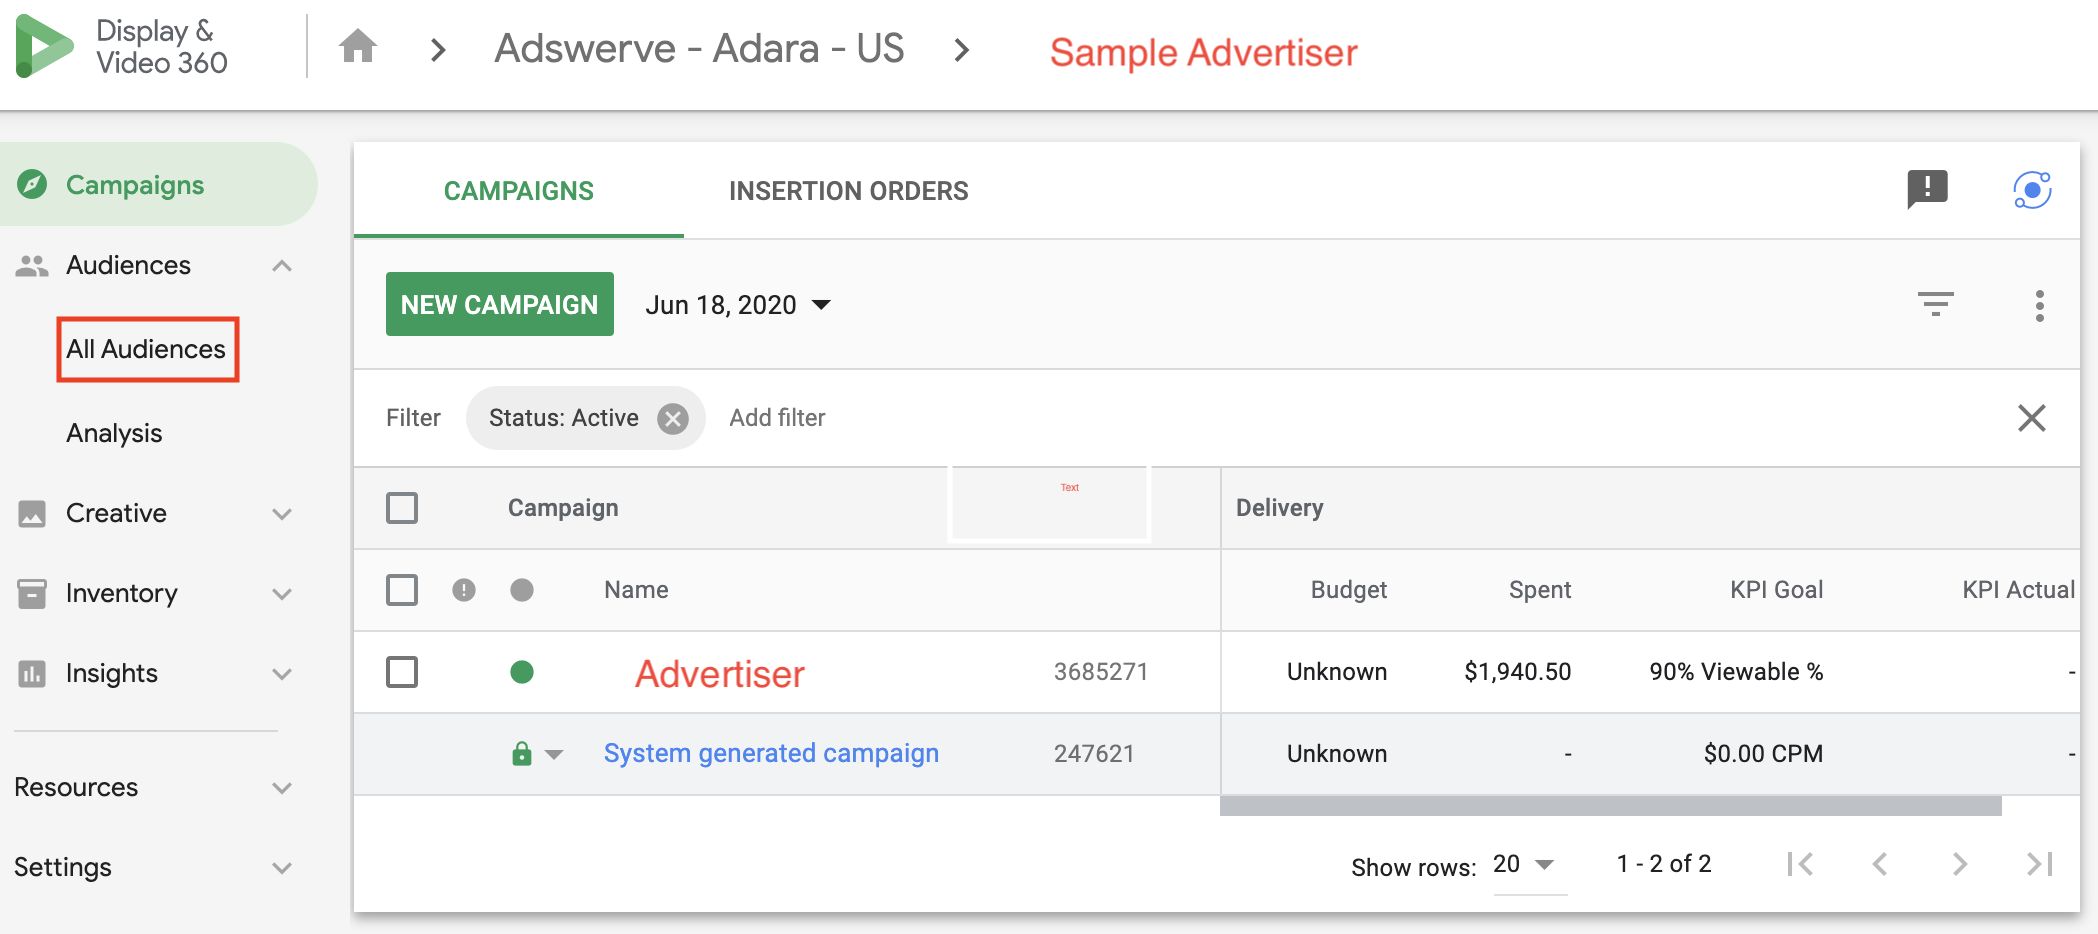This screenshot has width=2098, height=934.
Task: Go to previous page of results
Action: (1880, 864)
